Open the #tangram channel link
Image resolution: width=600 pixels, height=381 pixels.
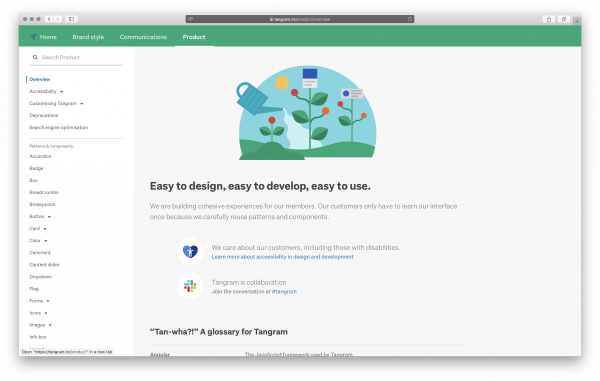pos(284,291)
